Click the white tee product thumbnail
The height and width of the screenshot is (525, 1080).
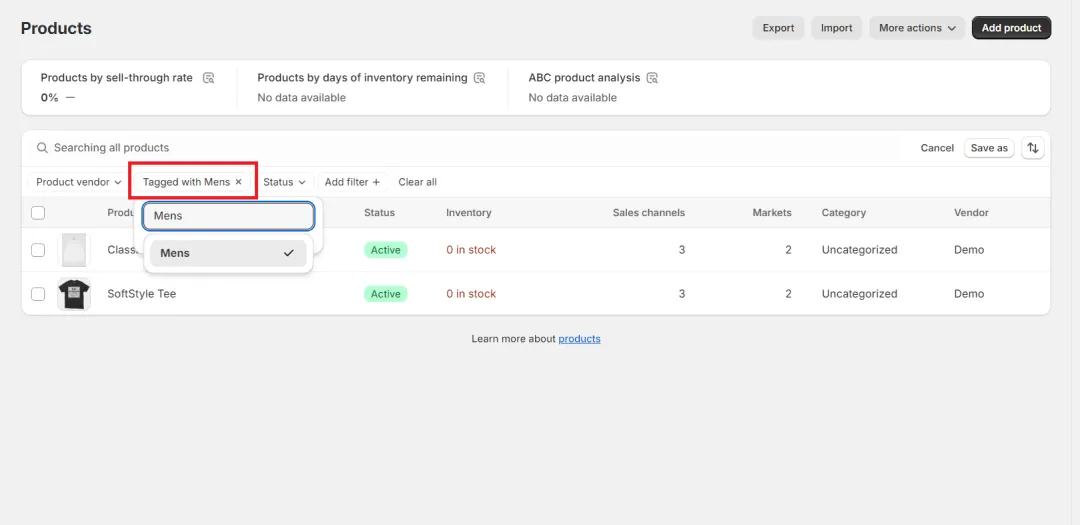(74, 250)
